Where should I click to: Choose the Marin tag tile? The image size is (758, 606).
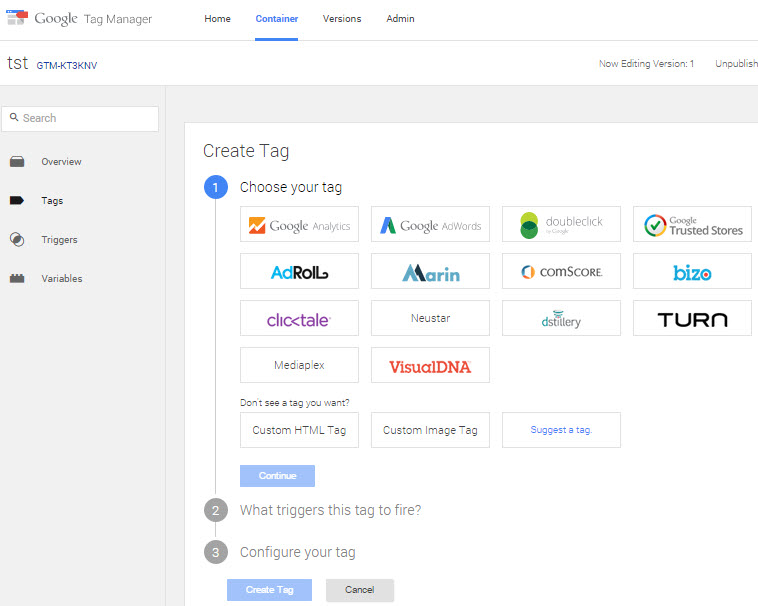click(430, 271)
